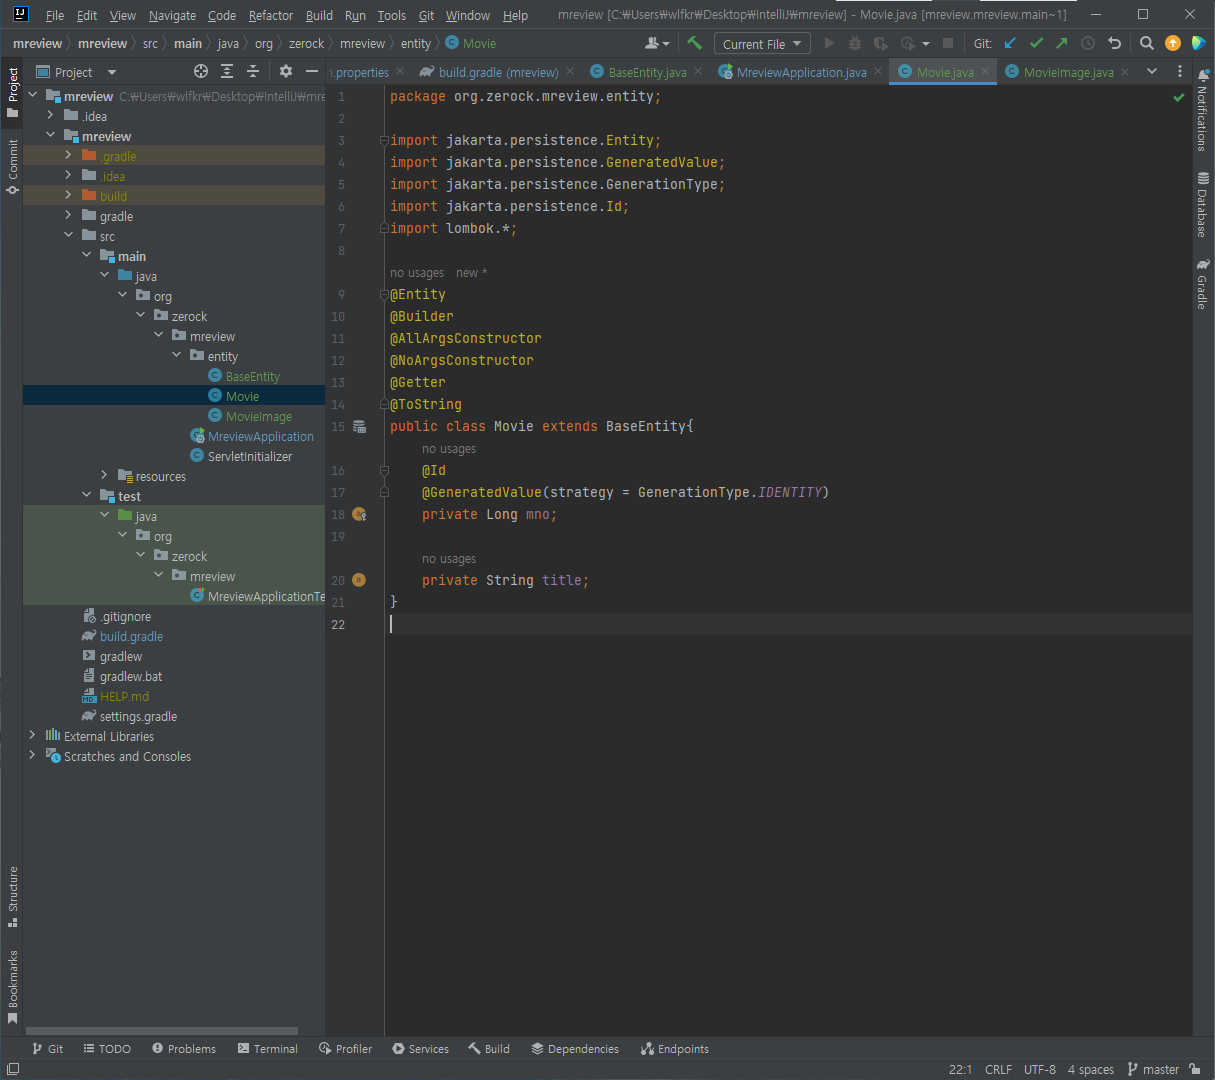The height and width of the screenshot is (1080, 1215).
Task: Toggle the Structure tool window button
Action: [x=12, y=897]
